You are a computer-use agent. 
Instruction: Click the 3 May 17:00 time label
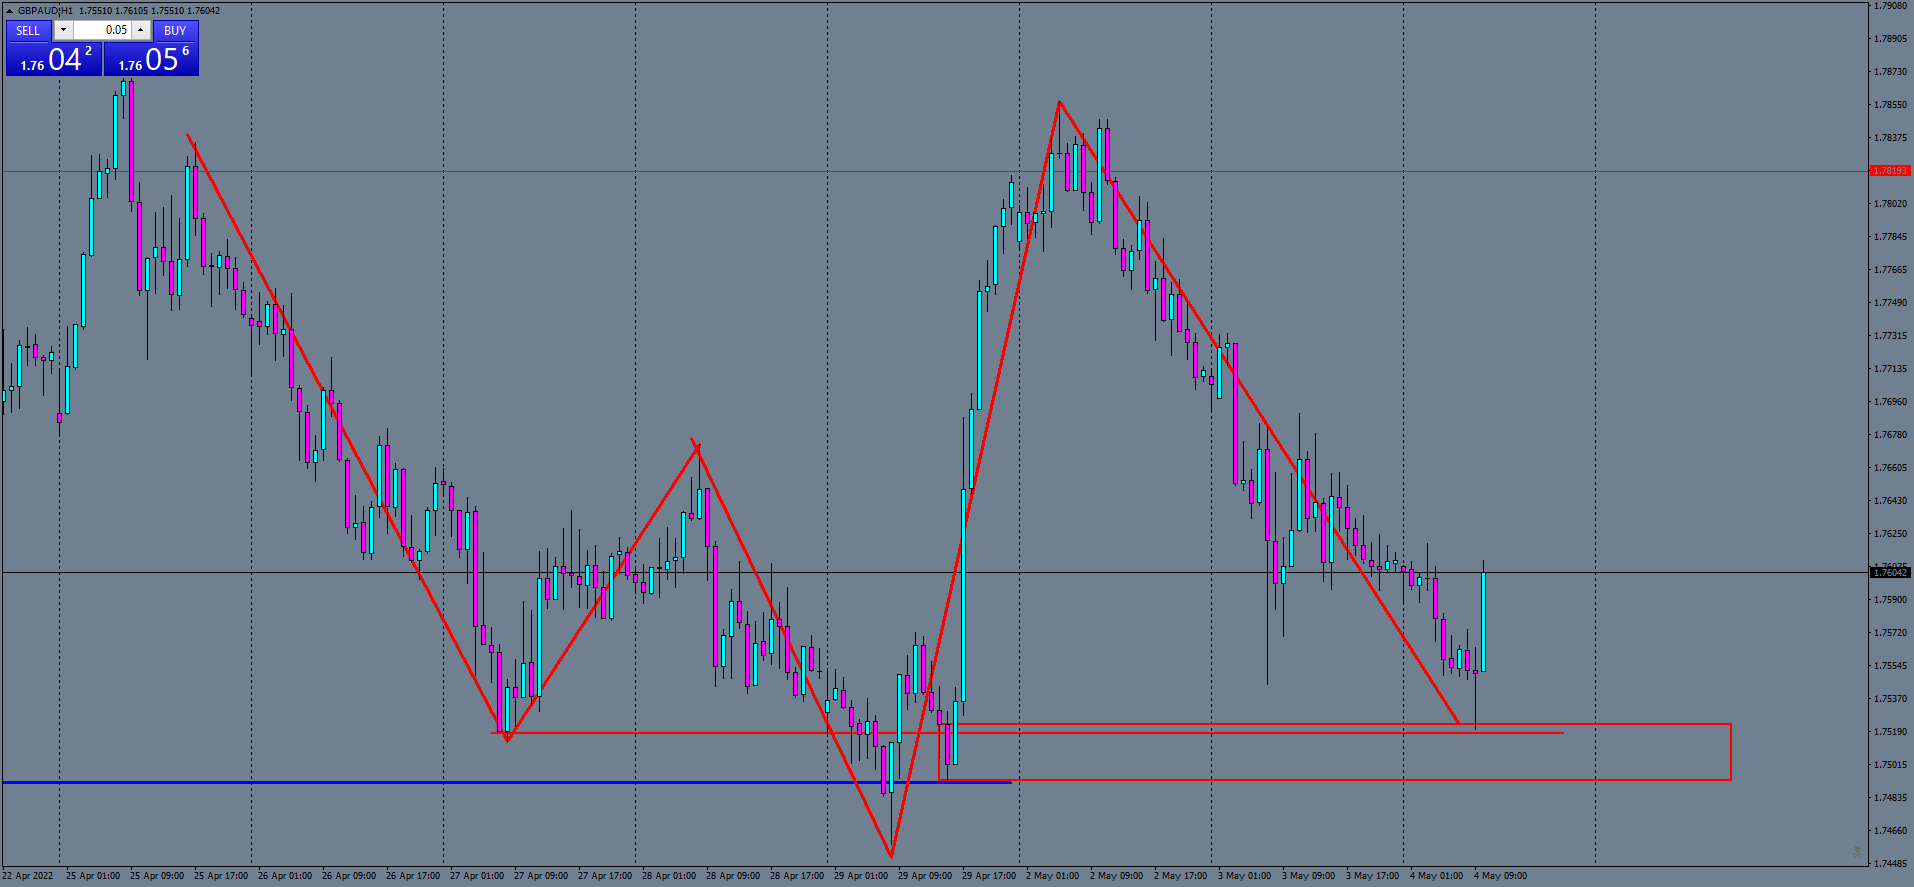1372,876
